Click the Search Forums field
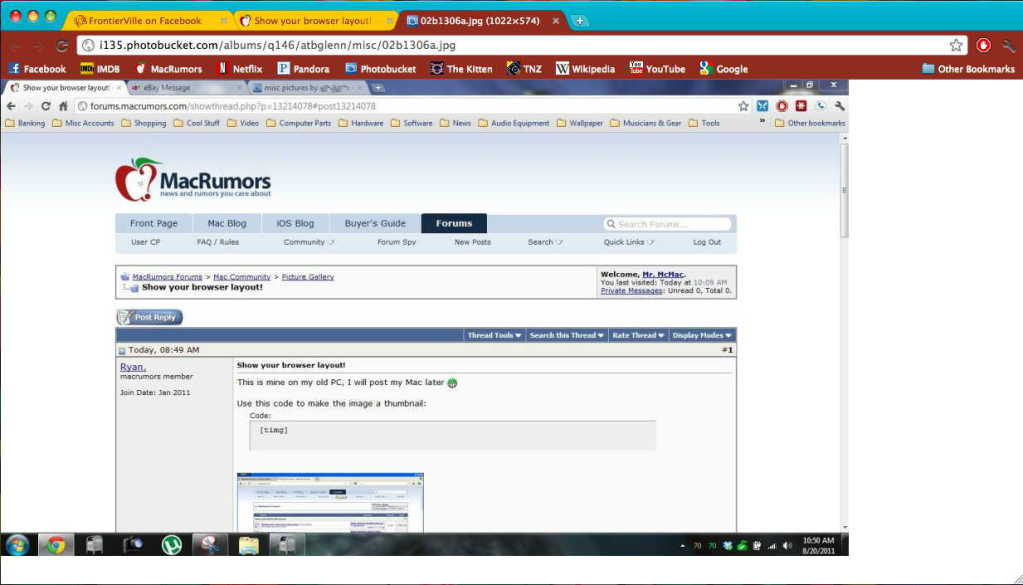1023x585 pixels. pos(667,224)
